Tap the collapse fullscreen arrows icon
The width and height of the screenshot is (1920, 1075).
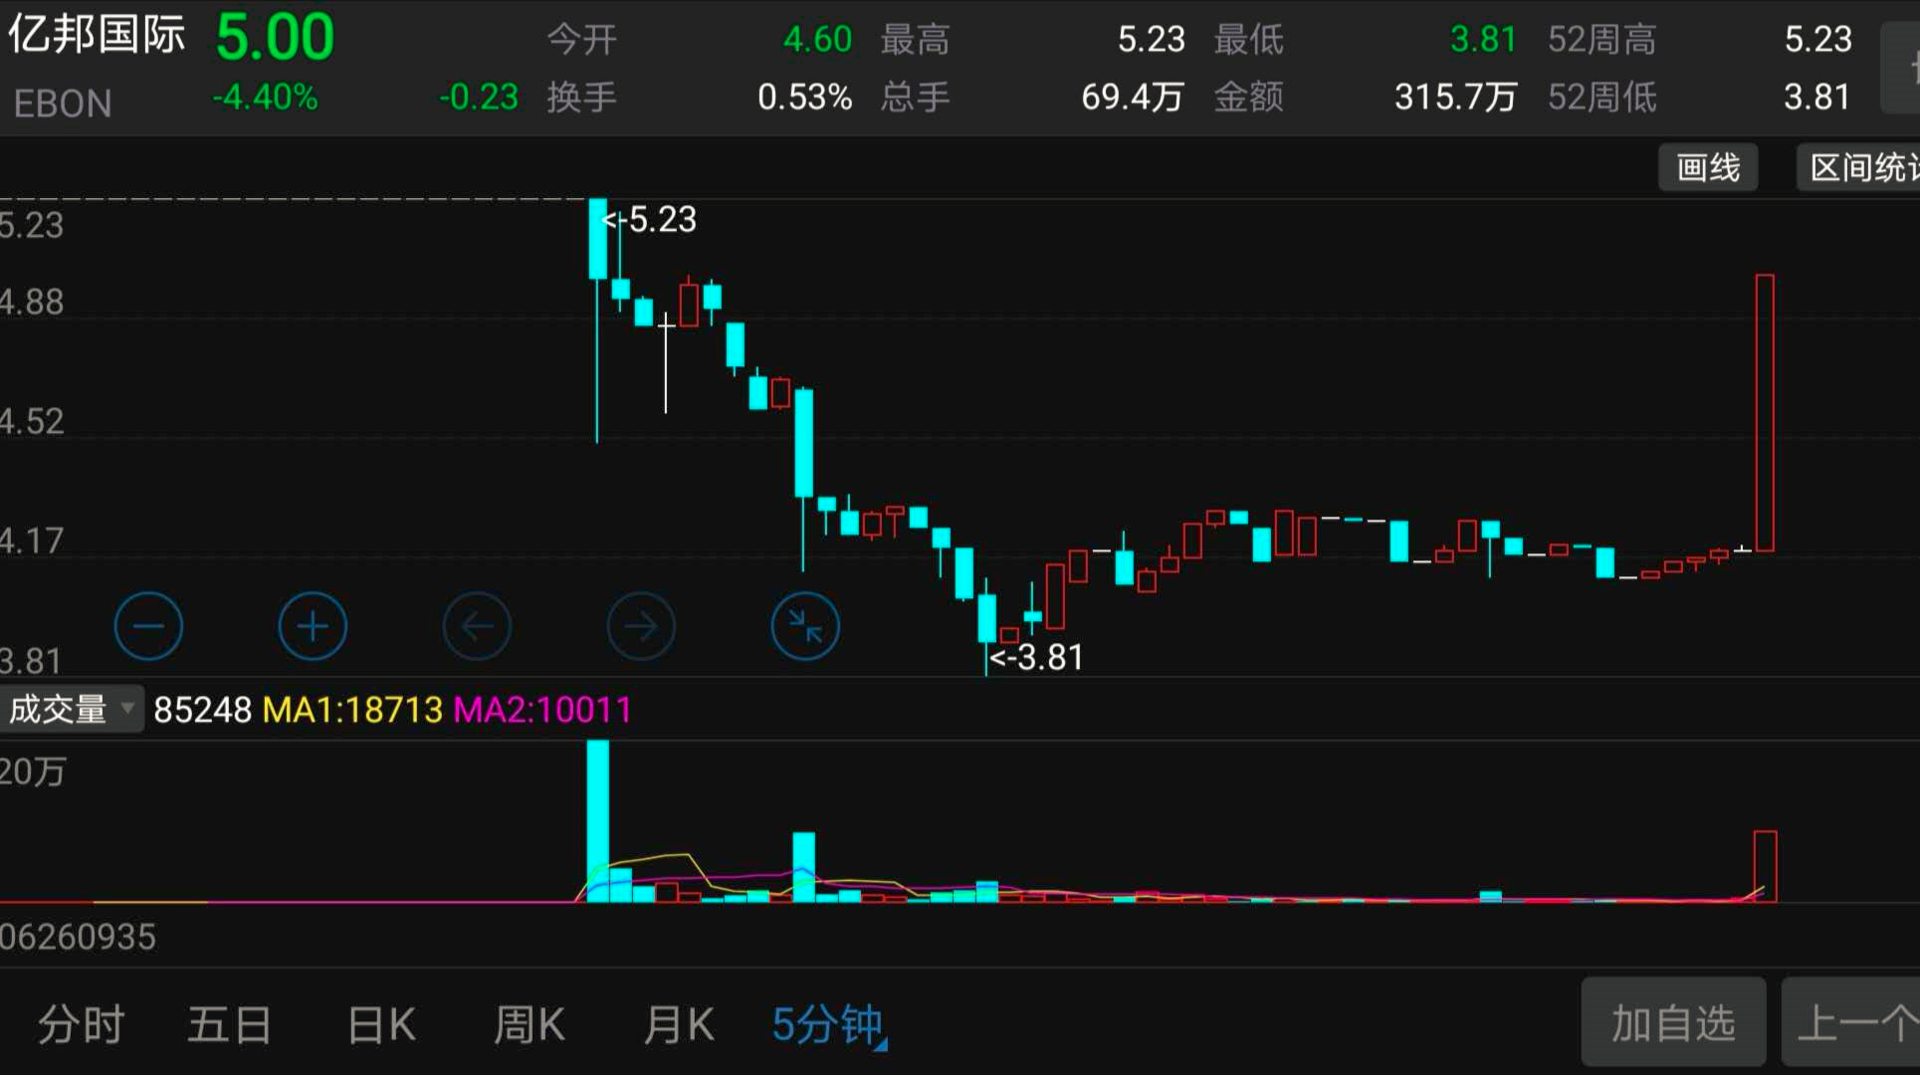[805, 627]
